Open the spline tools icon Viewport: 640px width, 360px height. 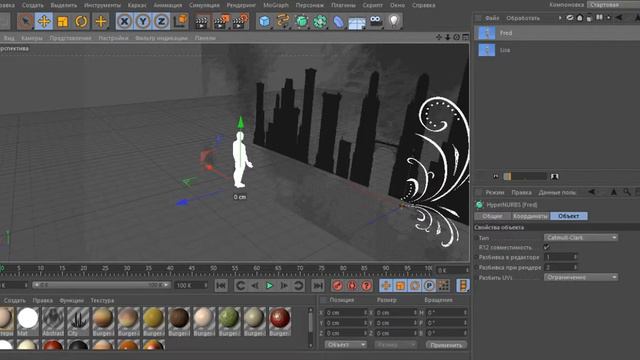pos(283,21)
